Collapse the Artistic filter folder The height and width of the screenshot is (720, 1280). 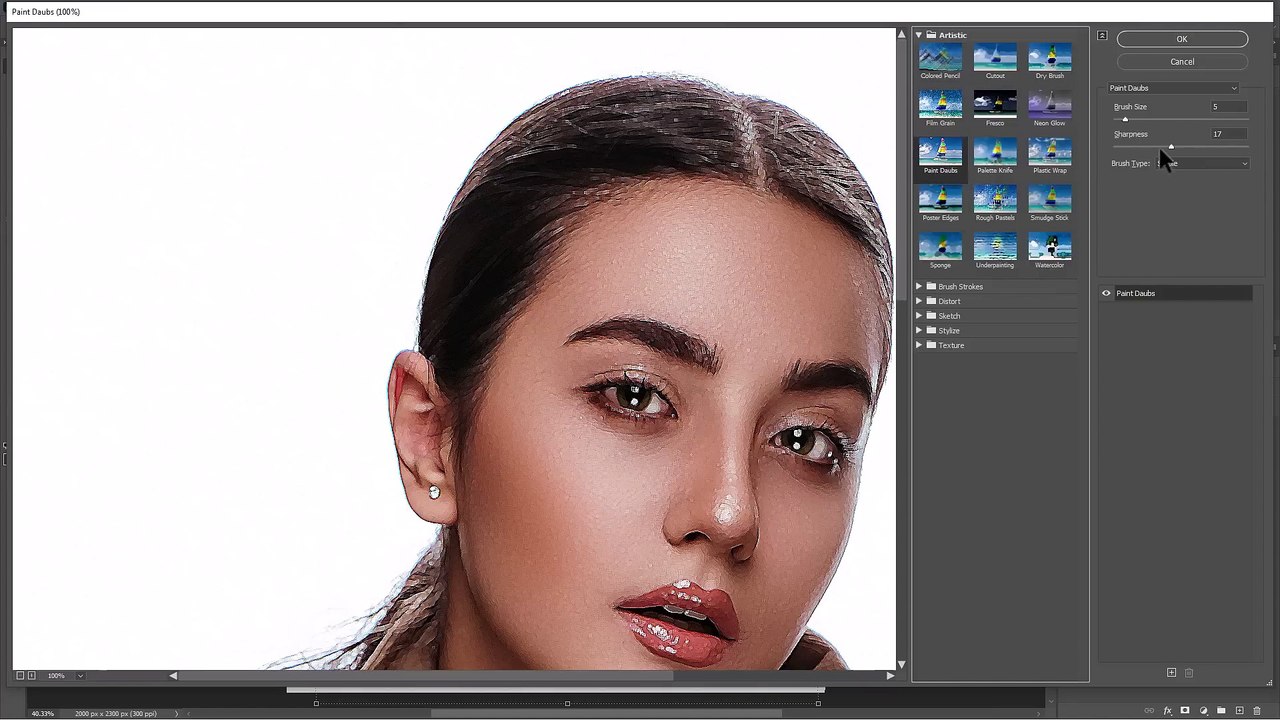coord(919,35)
